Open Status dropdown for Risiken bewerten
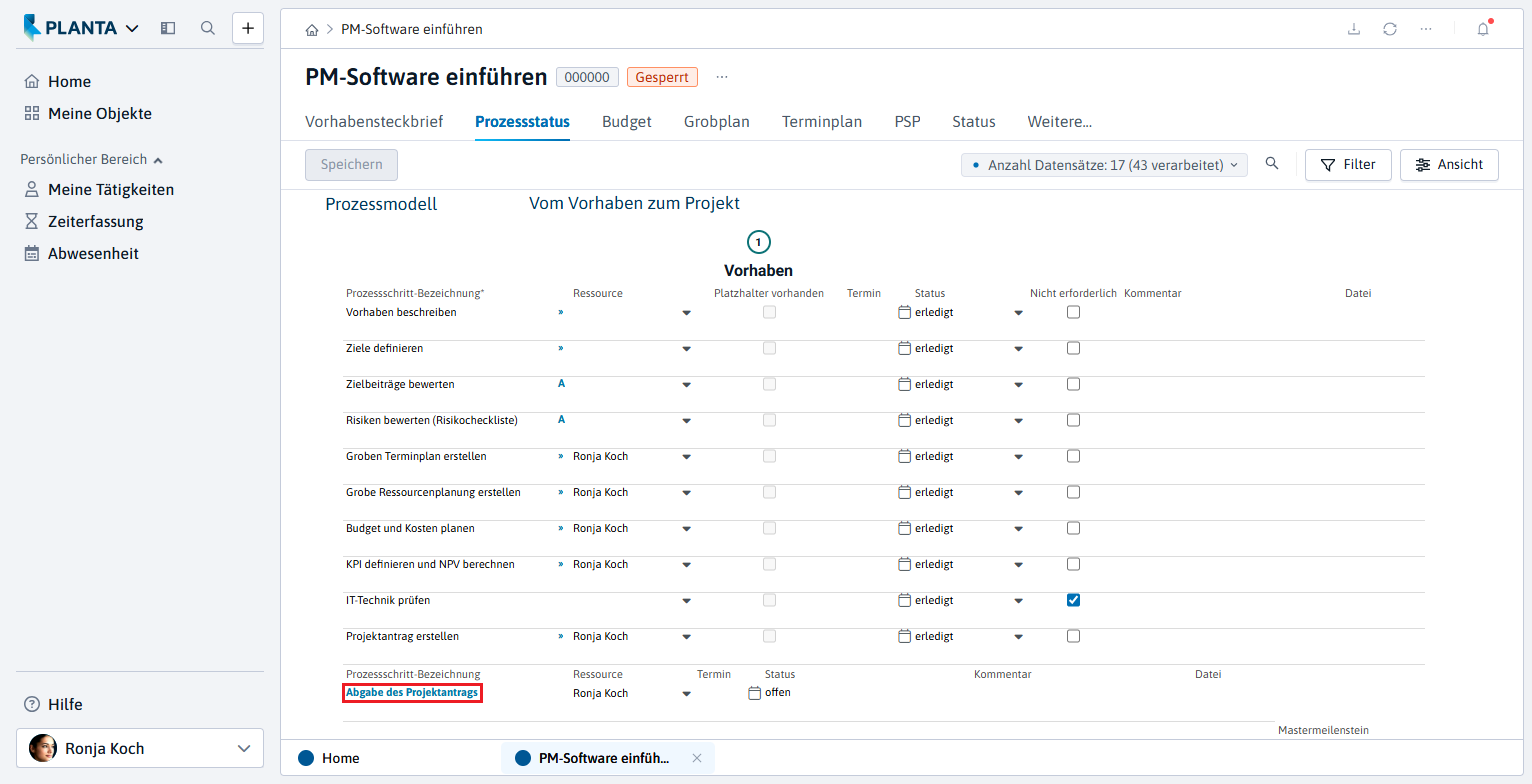The image size is (1532, 784). pos(1018,421)
